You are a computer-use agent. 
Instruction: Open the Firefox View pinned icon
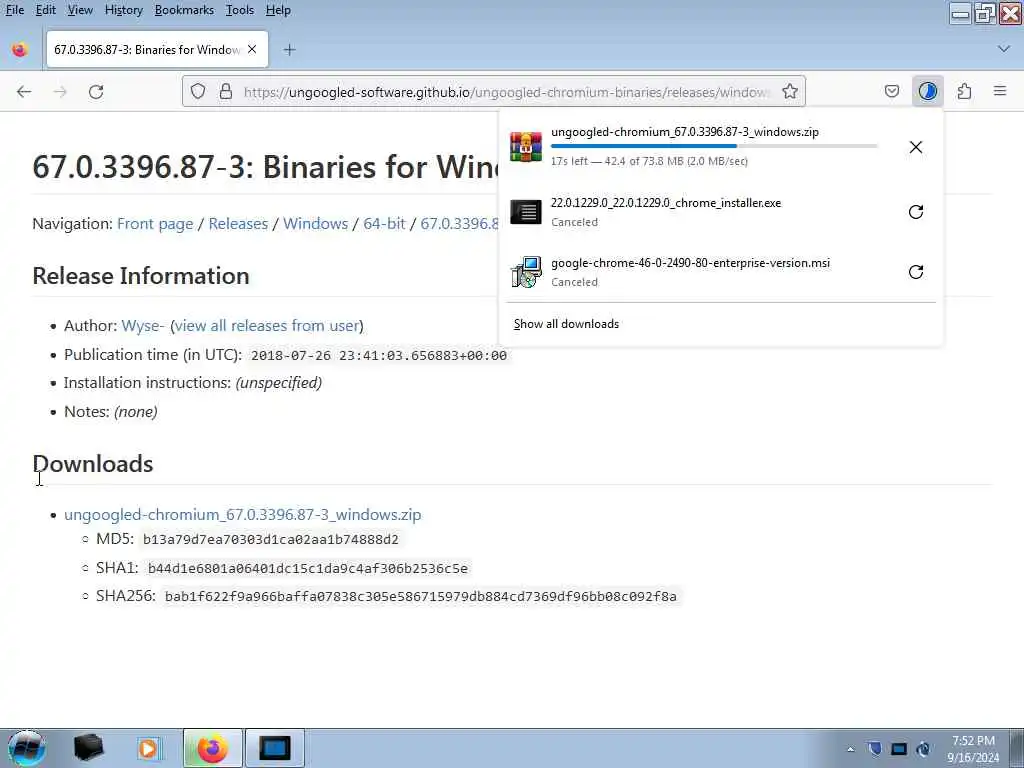coord(20,50)
